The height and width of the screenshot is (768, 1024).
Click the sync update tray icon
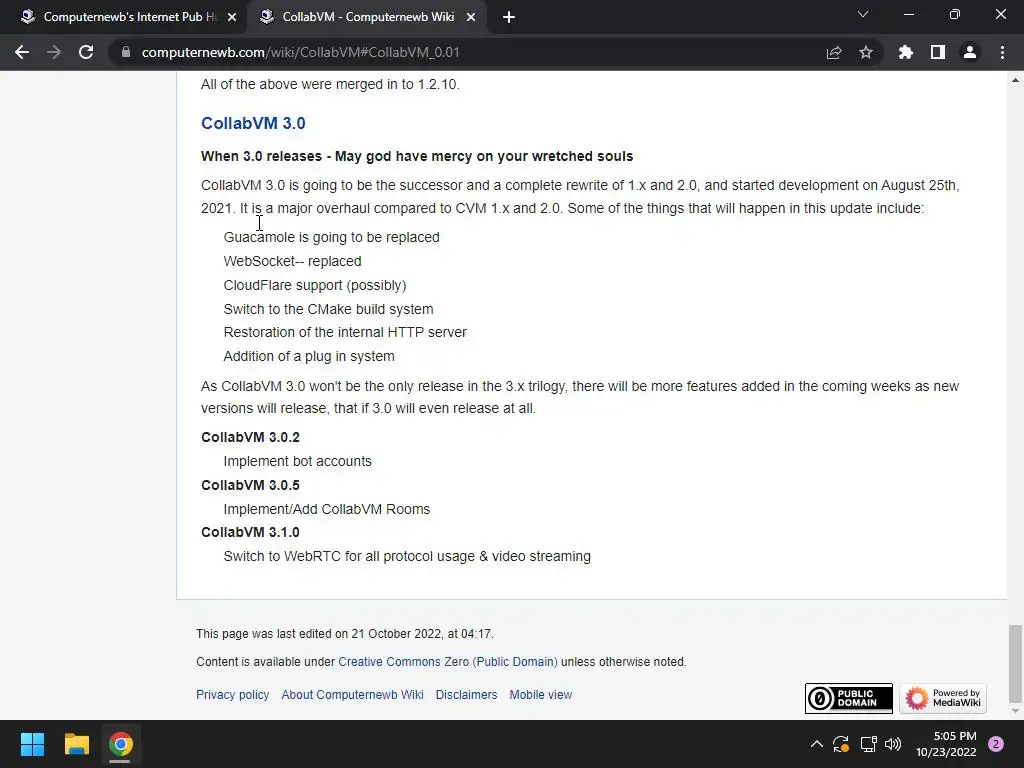841,744
